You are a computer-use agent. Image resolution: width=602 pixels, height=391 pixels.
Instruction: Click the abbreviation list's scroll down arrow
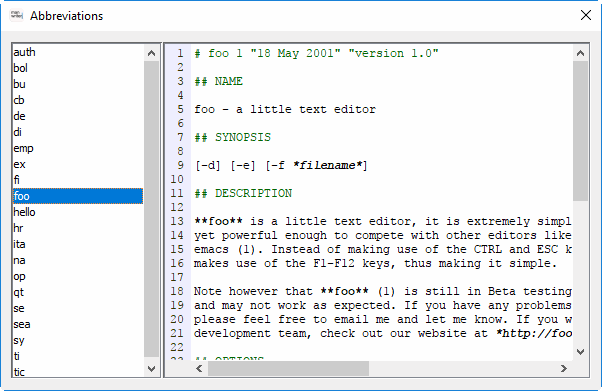click(152, 369)
